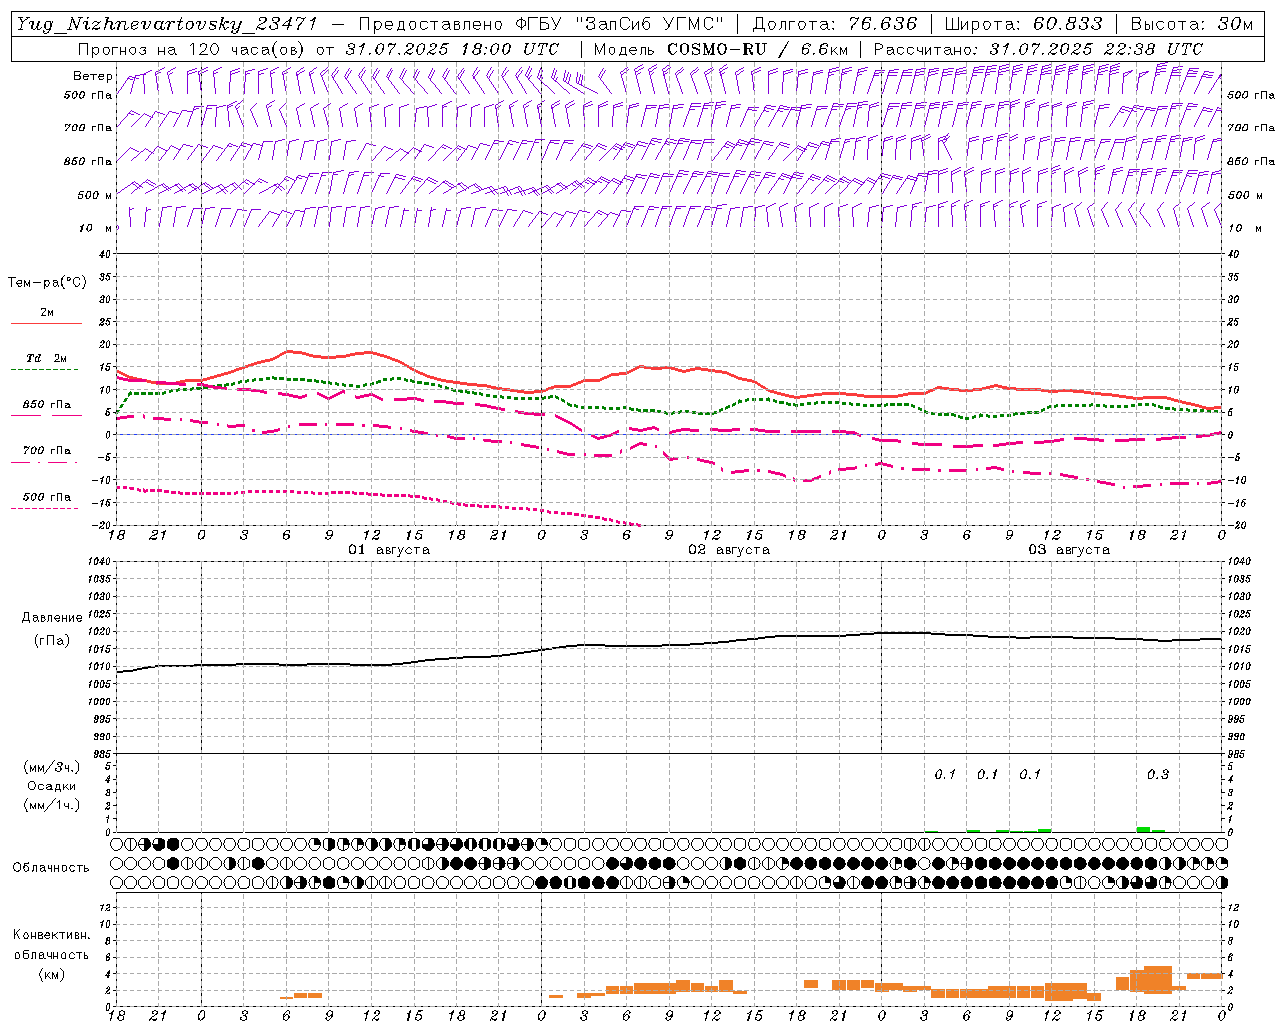Click the '500 гПа' temperature legend entry
This screenshot has height=1024, width=1280.
click(x=46, y=497)
